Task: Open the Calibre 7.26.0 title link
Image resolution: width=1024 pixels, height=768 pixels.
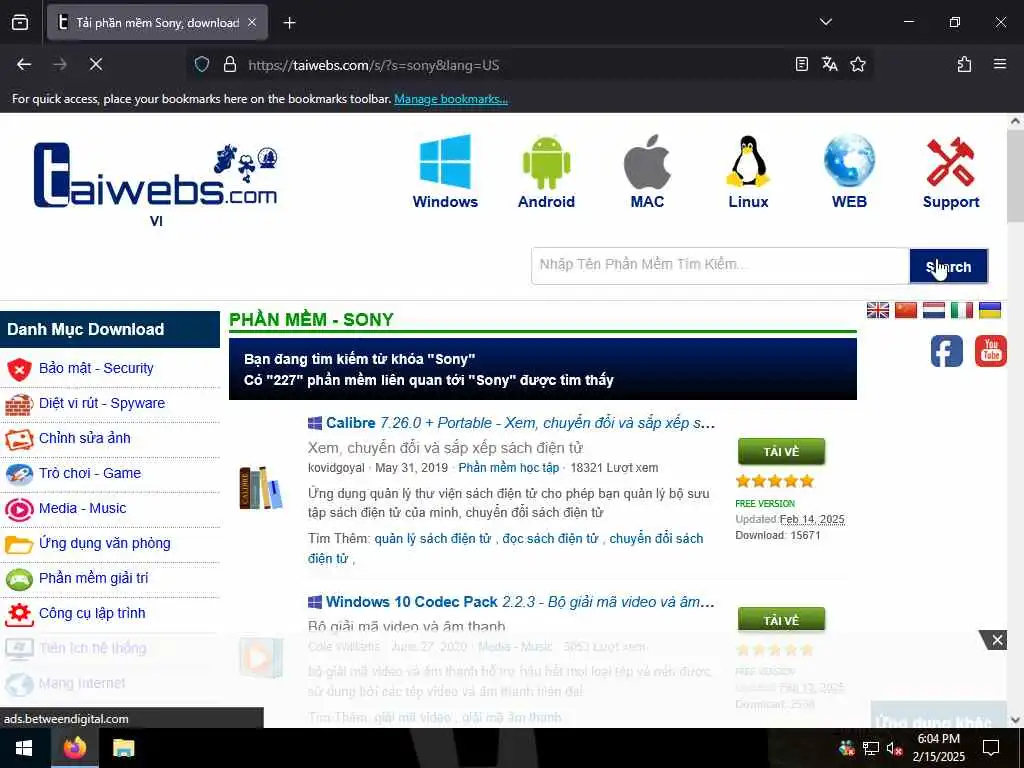Action: pyautogui.click(x=520, y=423)
